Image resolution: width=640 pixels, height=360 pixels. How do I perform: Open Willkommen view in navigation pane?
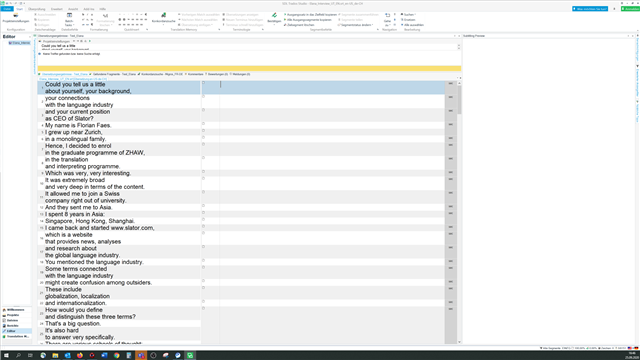(x=16, y=310)
